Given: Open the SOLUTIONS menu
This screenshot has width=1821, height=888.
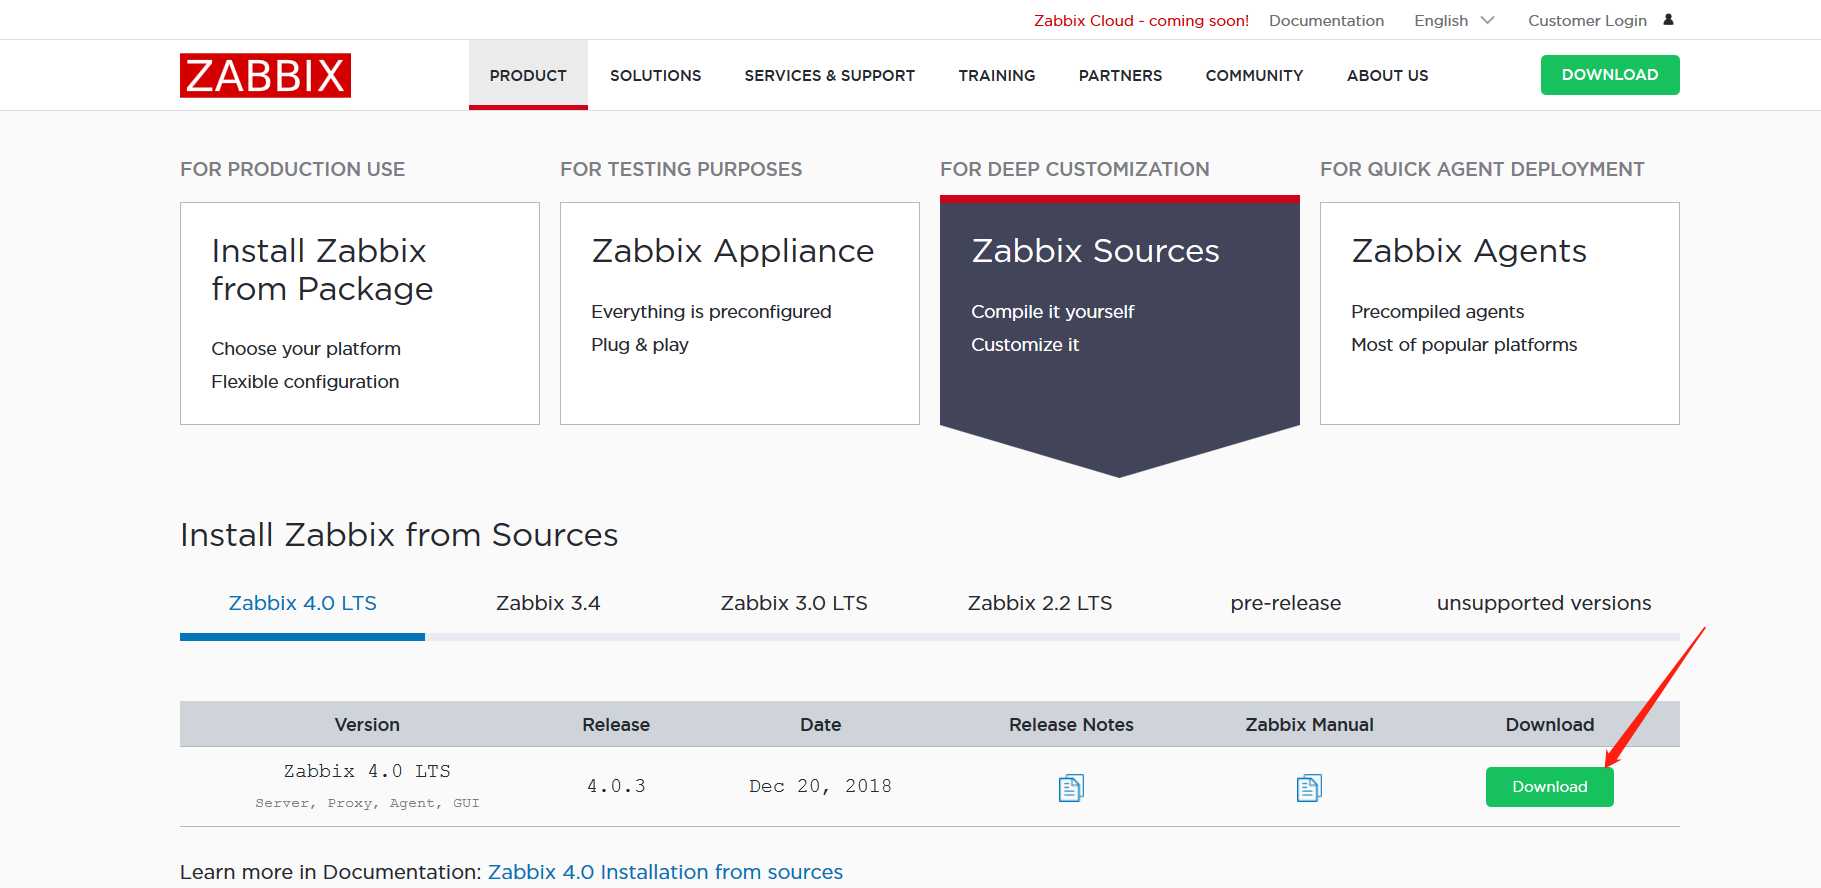Looking at the screenshot, I should point(656,75).
